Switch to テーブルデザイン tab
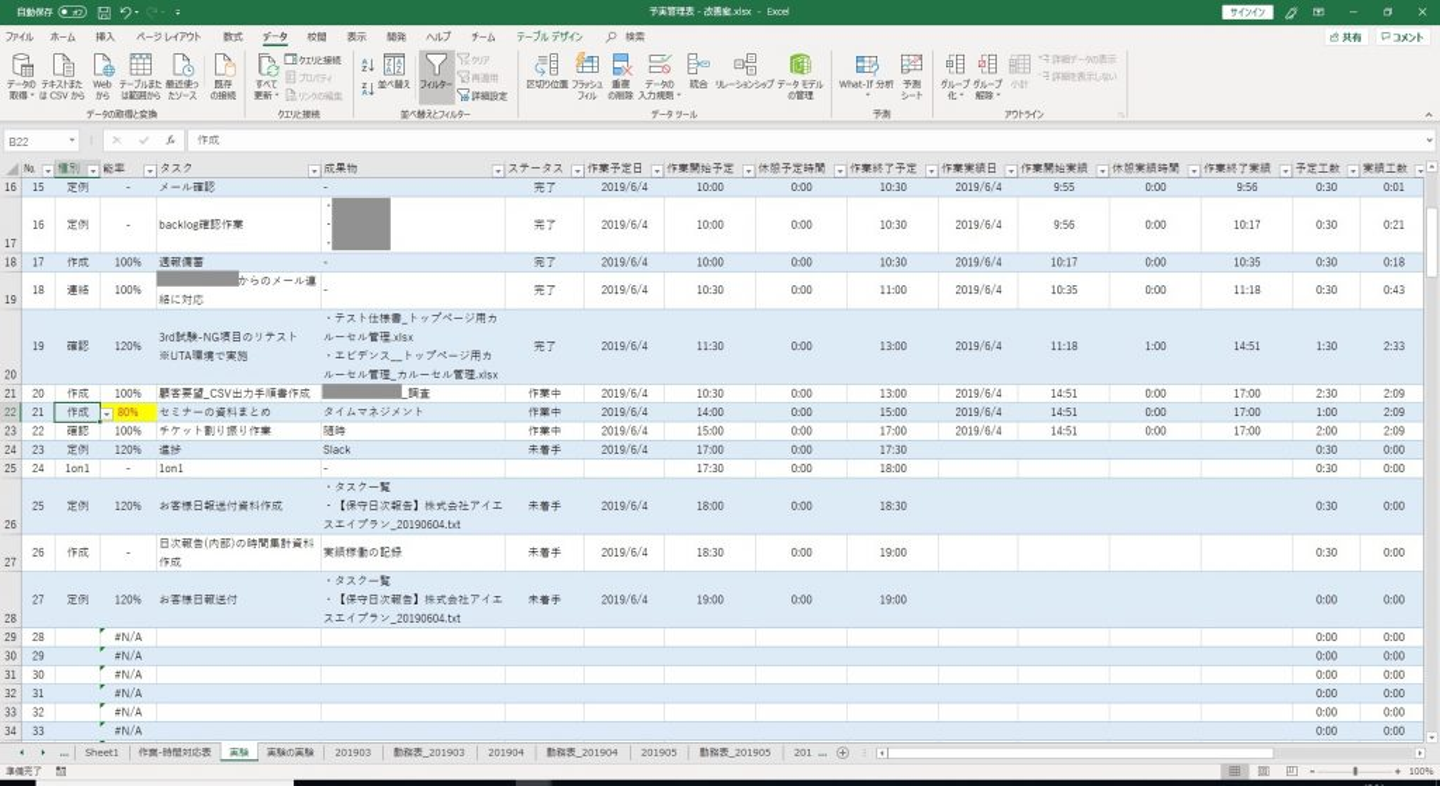1440x786 pixels. pyautogui.click(x=549, y=37)
